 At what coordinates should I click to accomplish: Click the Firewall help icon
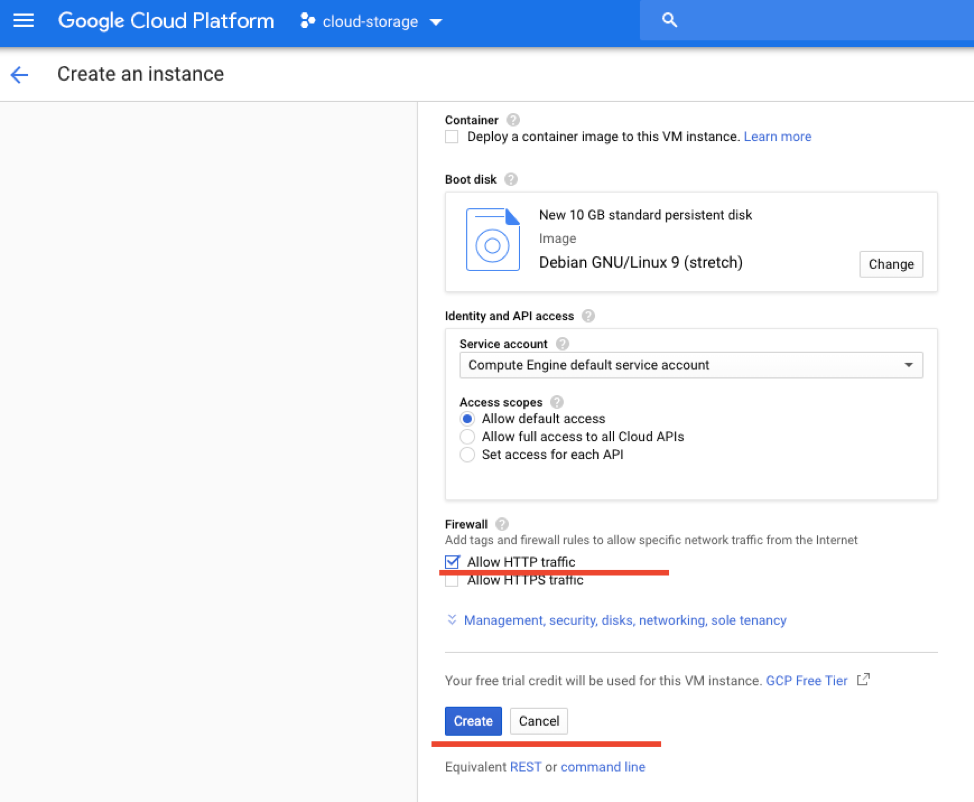coord(502,524)
